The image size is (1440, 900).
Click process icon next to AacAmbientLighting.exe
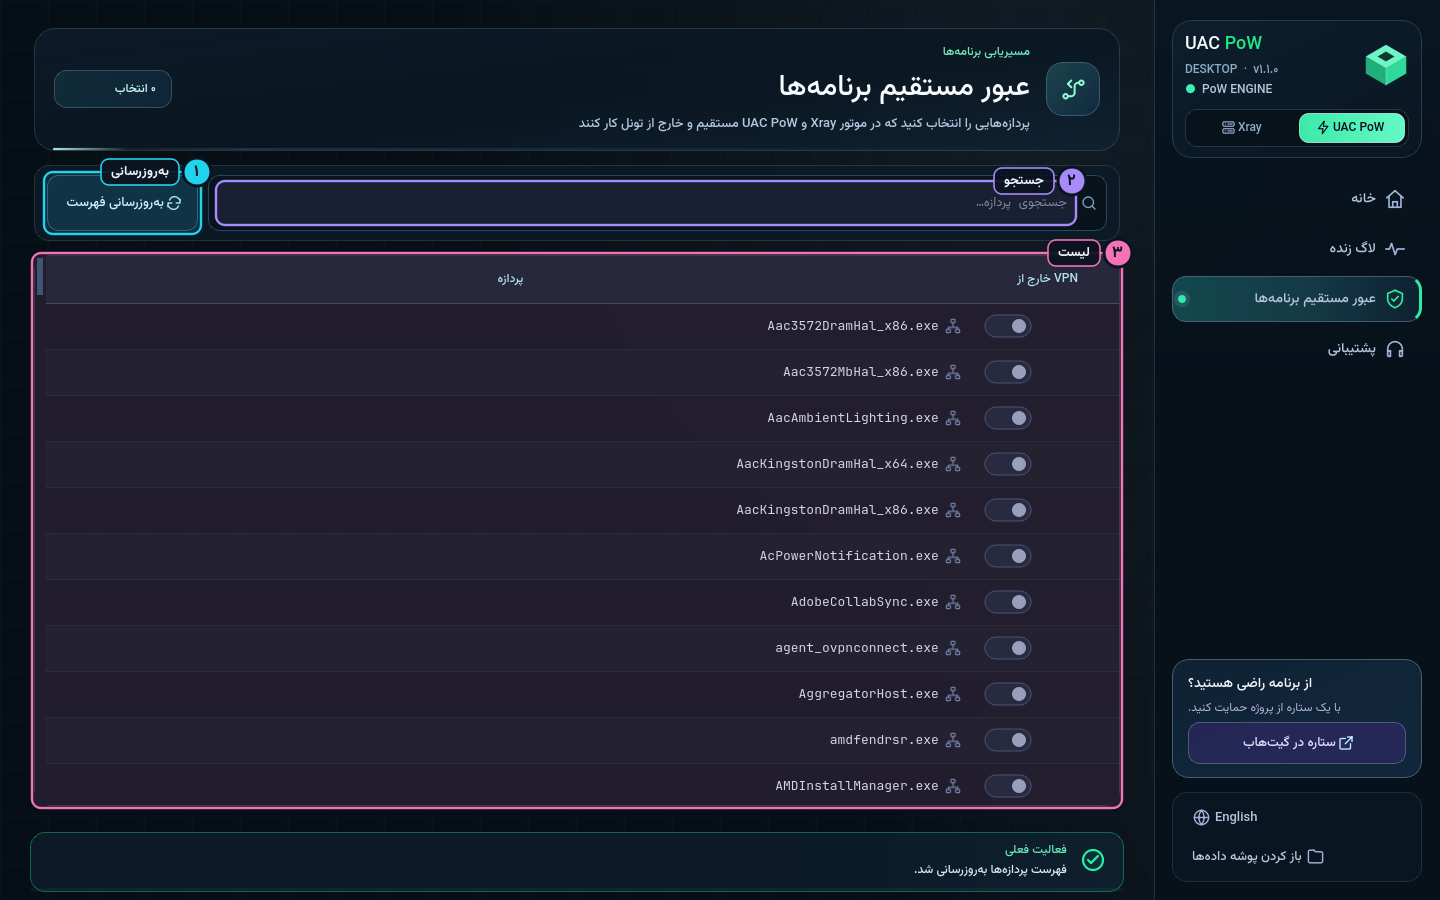tap(953, 418)
